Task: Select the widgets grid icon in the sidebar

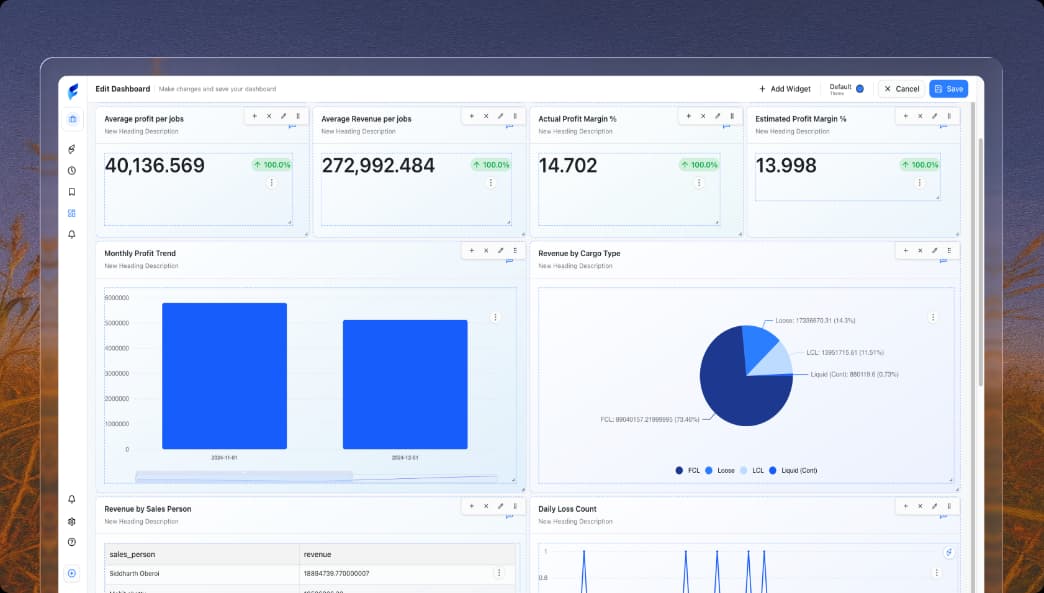Action: point(70,212)
